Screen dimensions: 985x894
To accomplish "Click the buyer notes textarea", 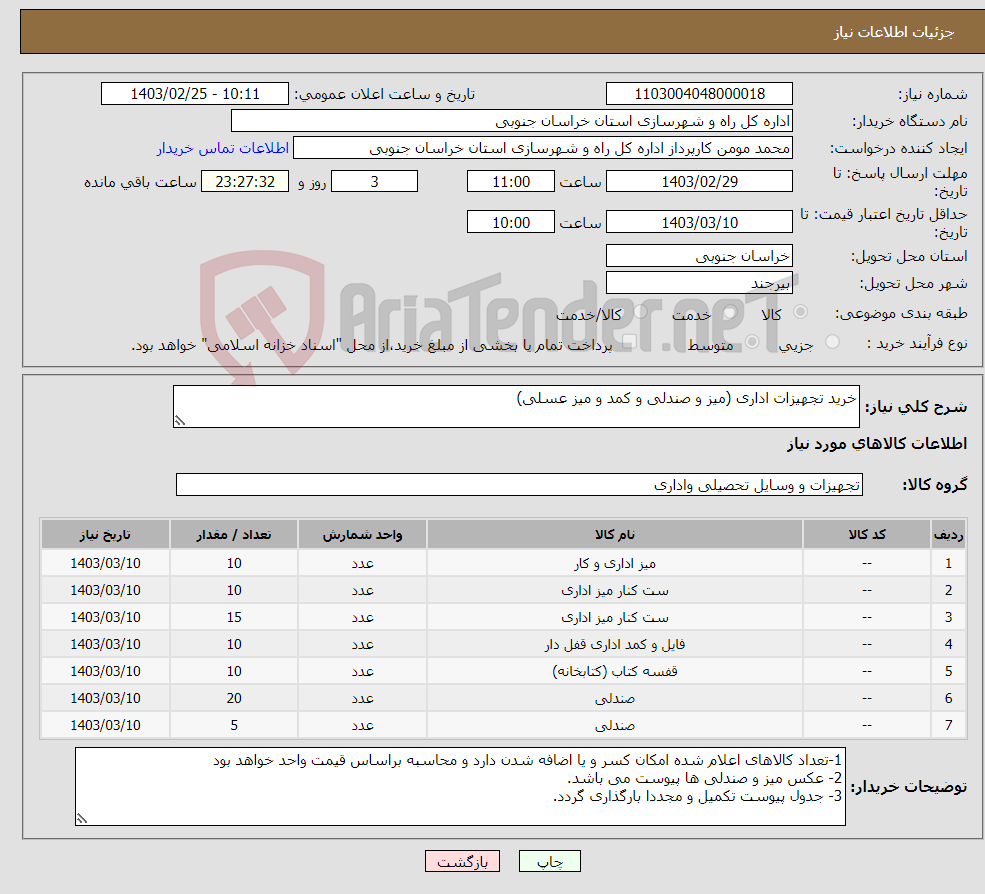I will [460, 787].
